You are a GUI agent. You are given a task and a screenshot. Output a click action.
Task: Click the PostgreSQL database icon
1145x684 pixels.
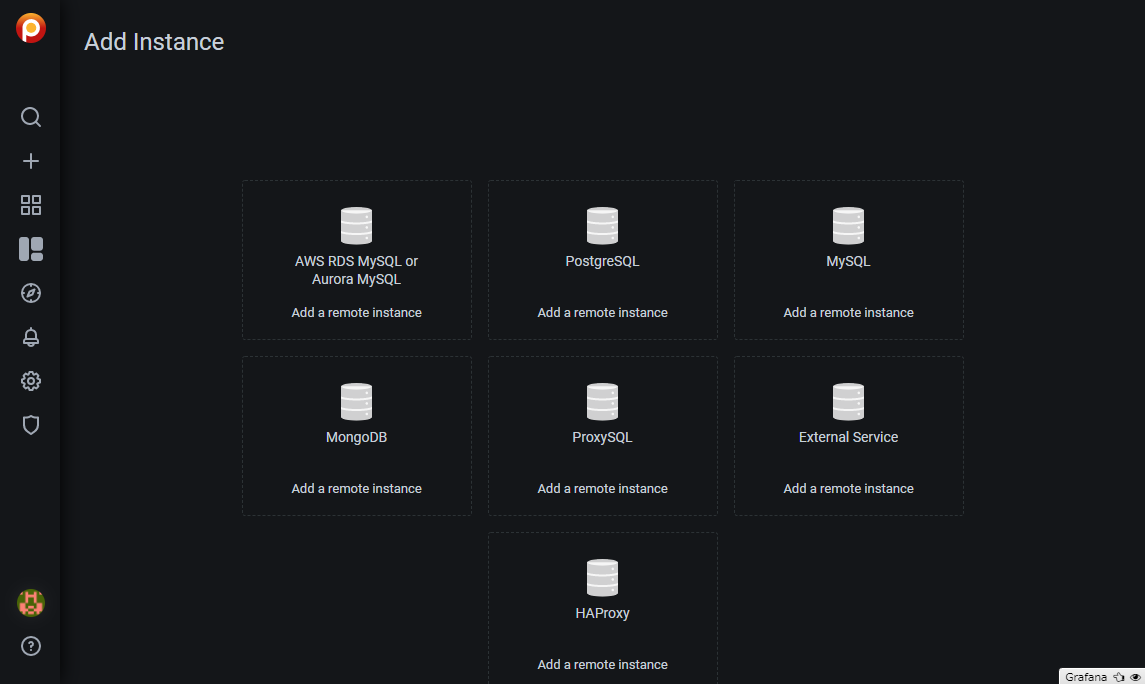click(602, 226)
